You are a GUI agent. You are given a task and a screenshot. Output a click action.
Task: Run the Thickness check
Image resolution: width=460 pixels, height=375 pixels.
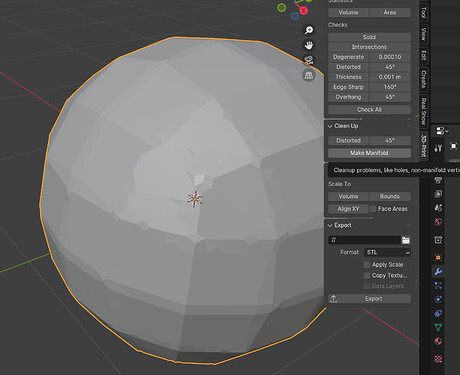coord(349,77)
